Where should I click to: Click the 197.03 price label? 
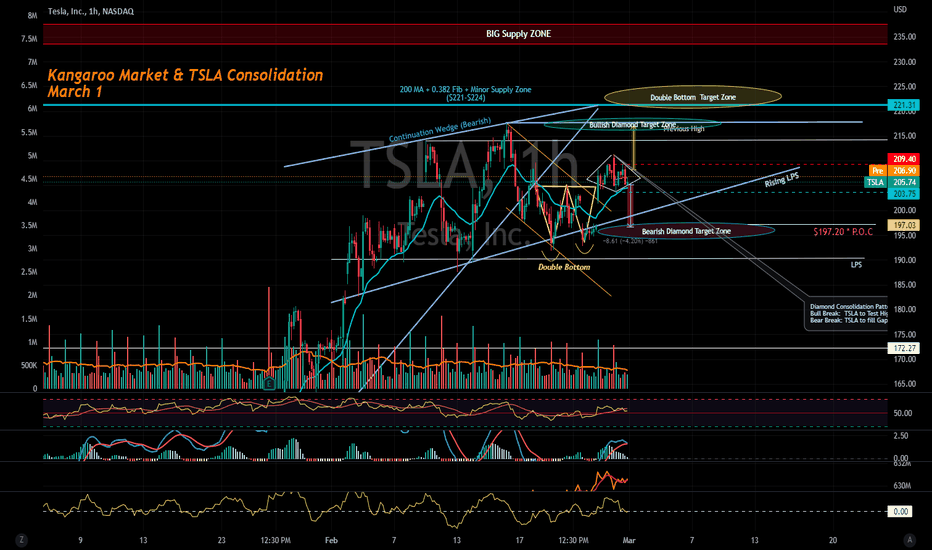pos(903,225)
